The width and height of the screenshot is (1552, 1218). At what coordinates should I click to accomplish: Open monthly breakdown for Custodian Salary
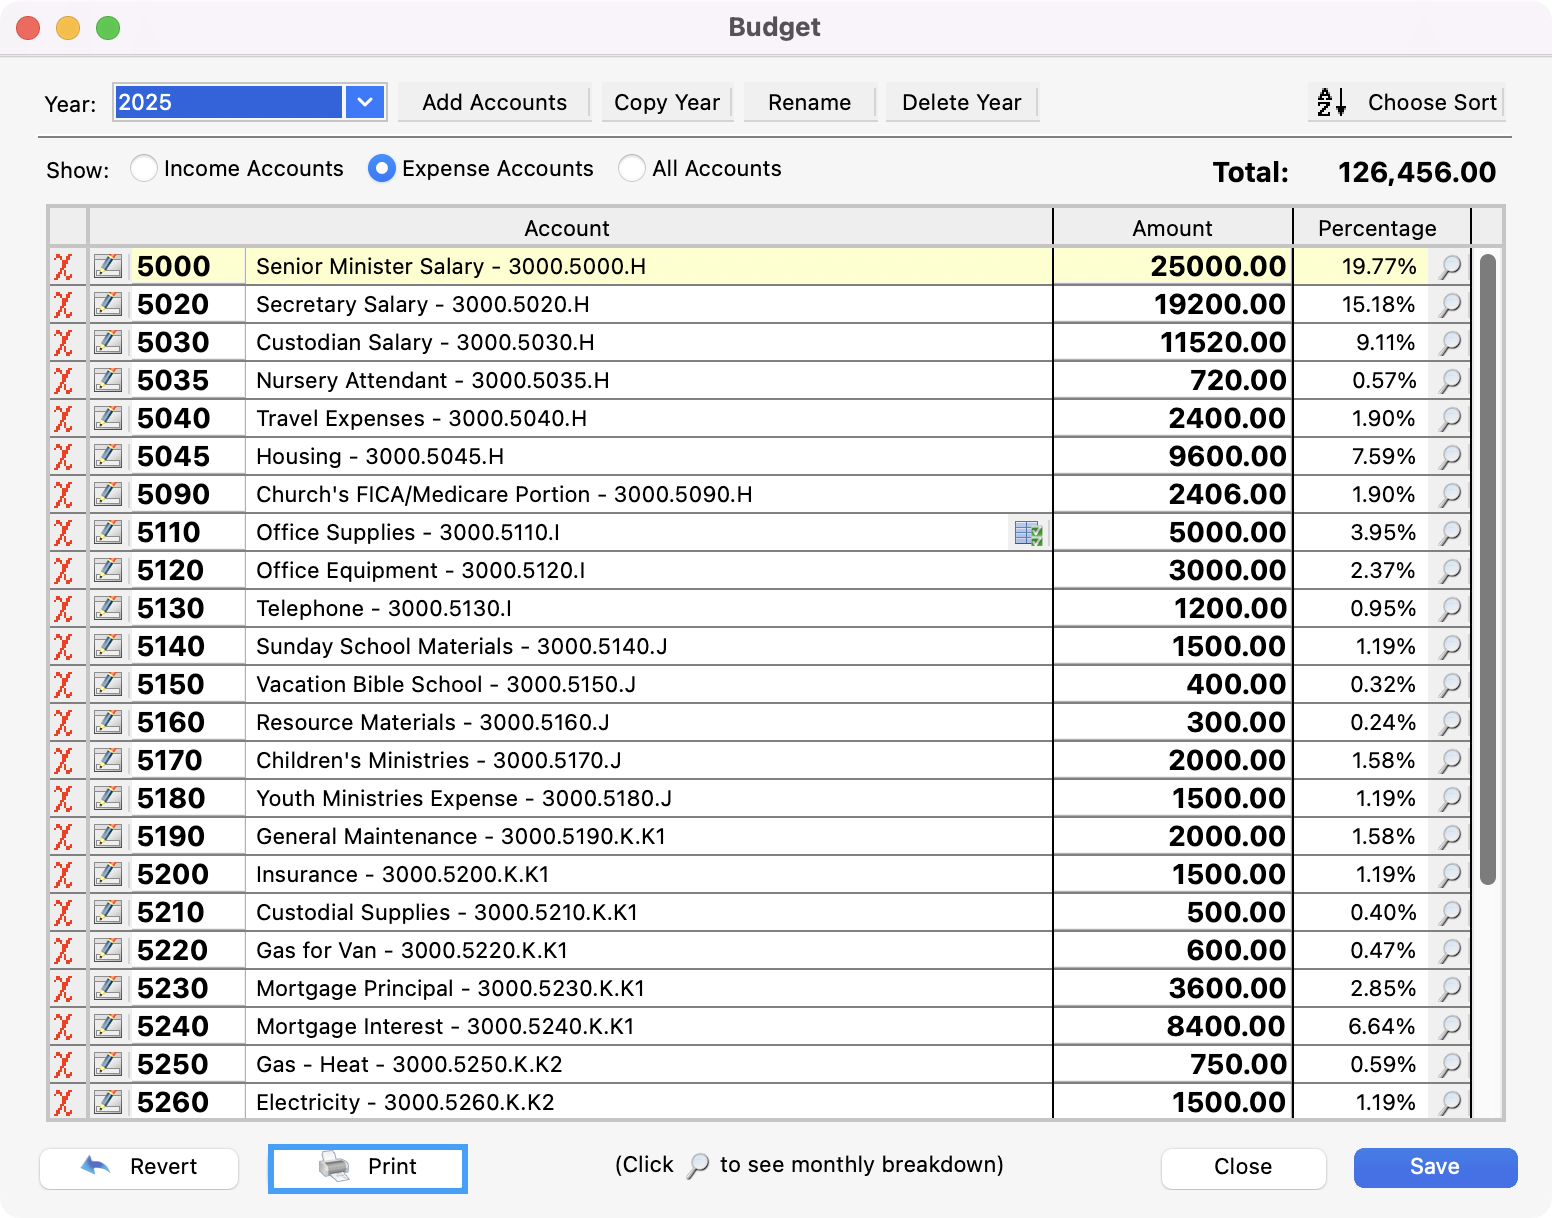(1450, 343)
